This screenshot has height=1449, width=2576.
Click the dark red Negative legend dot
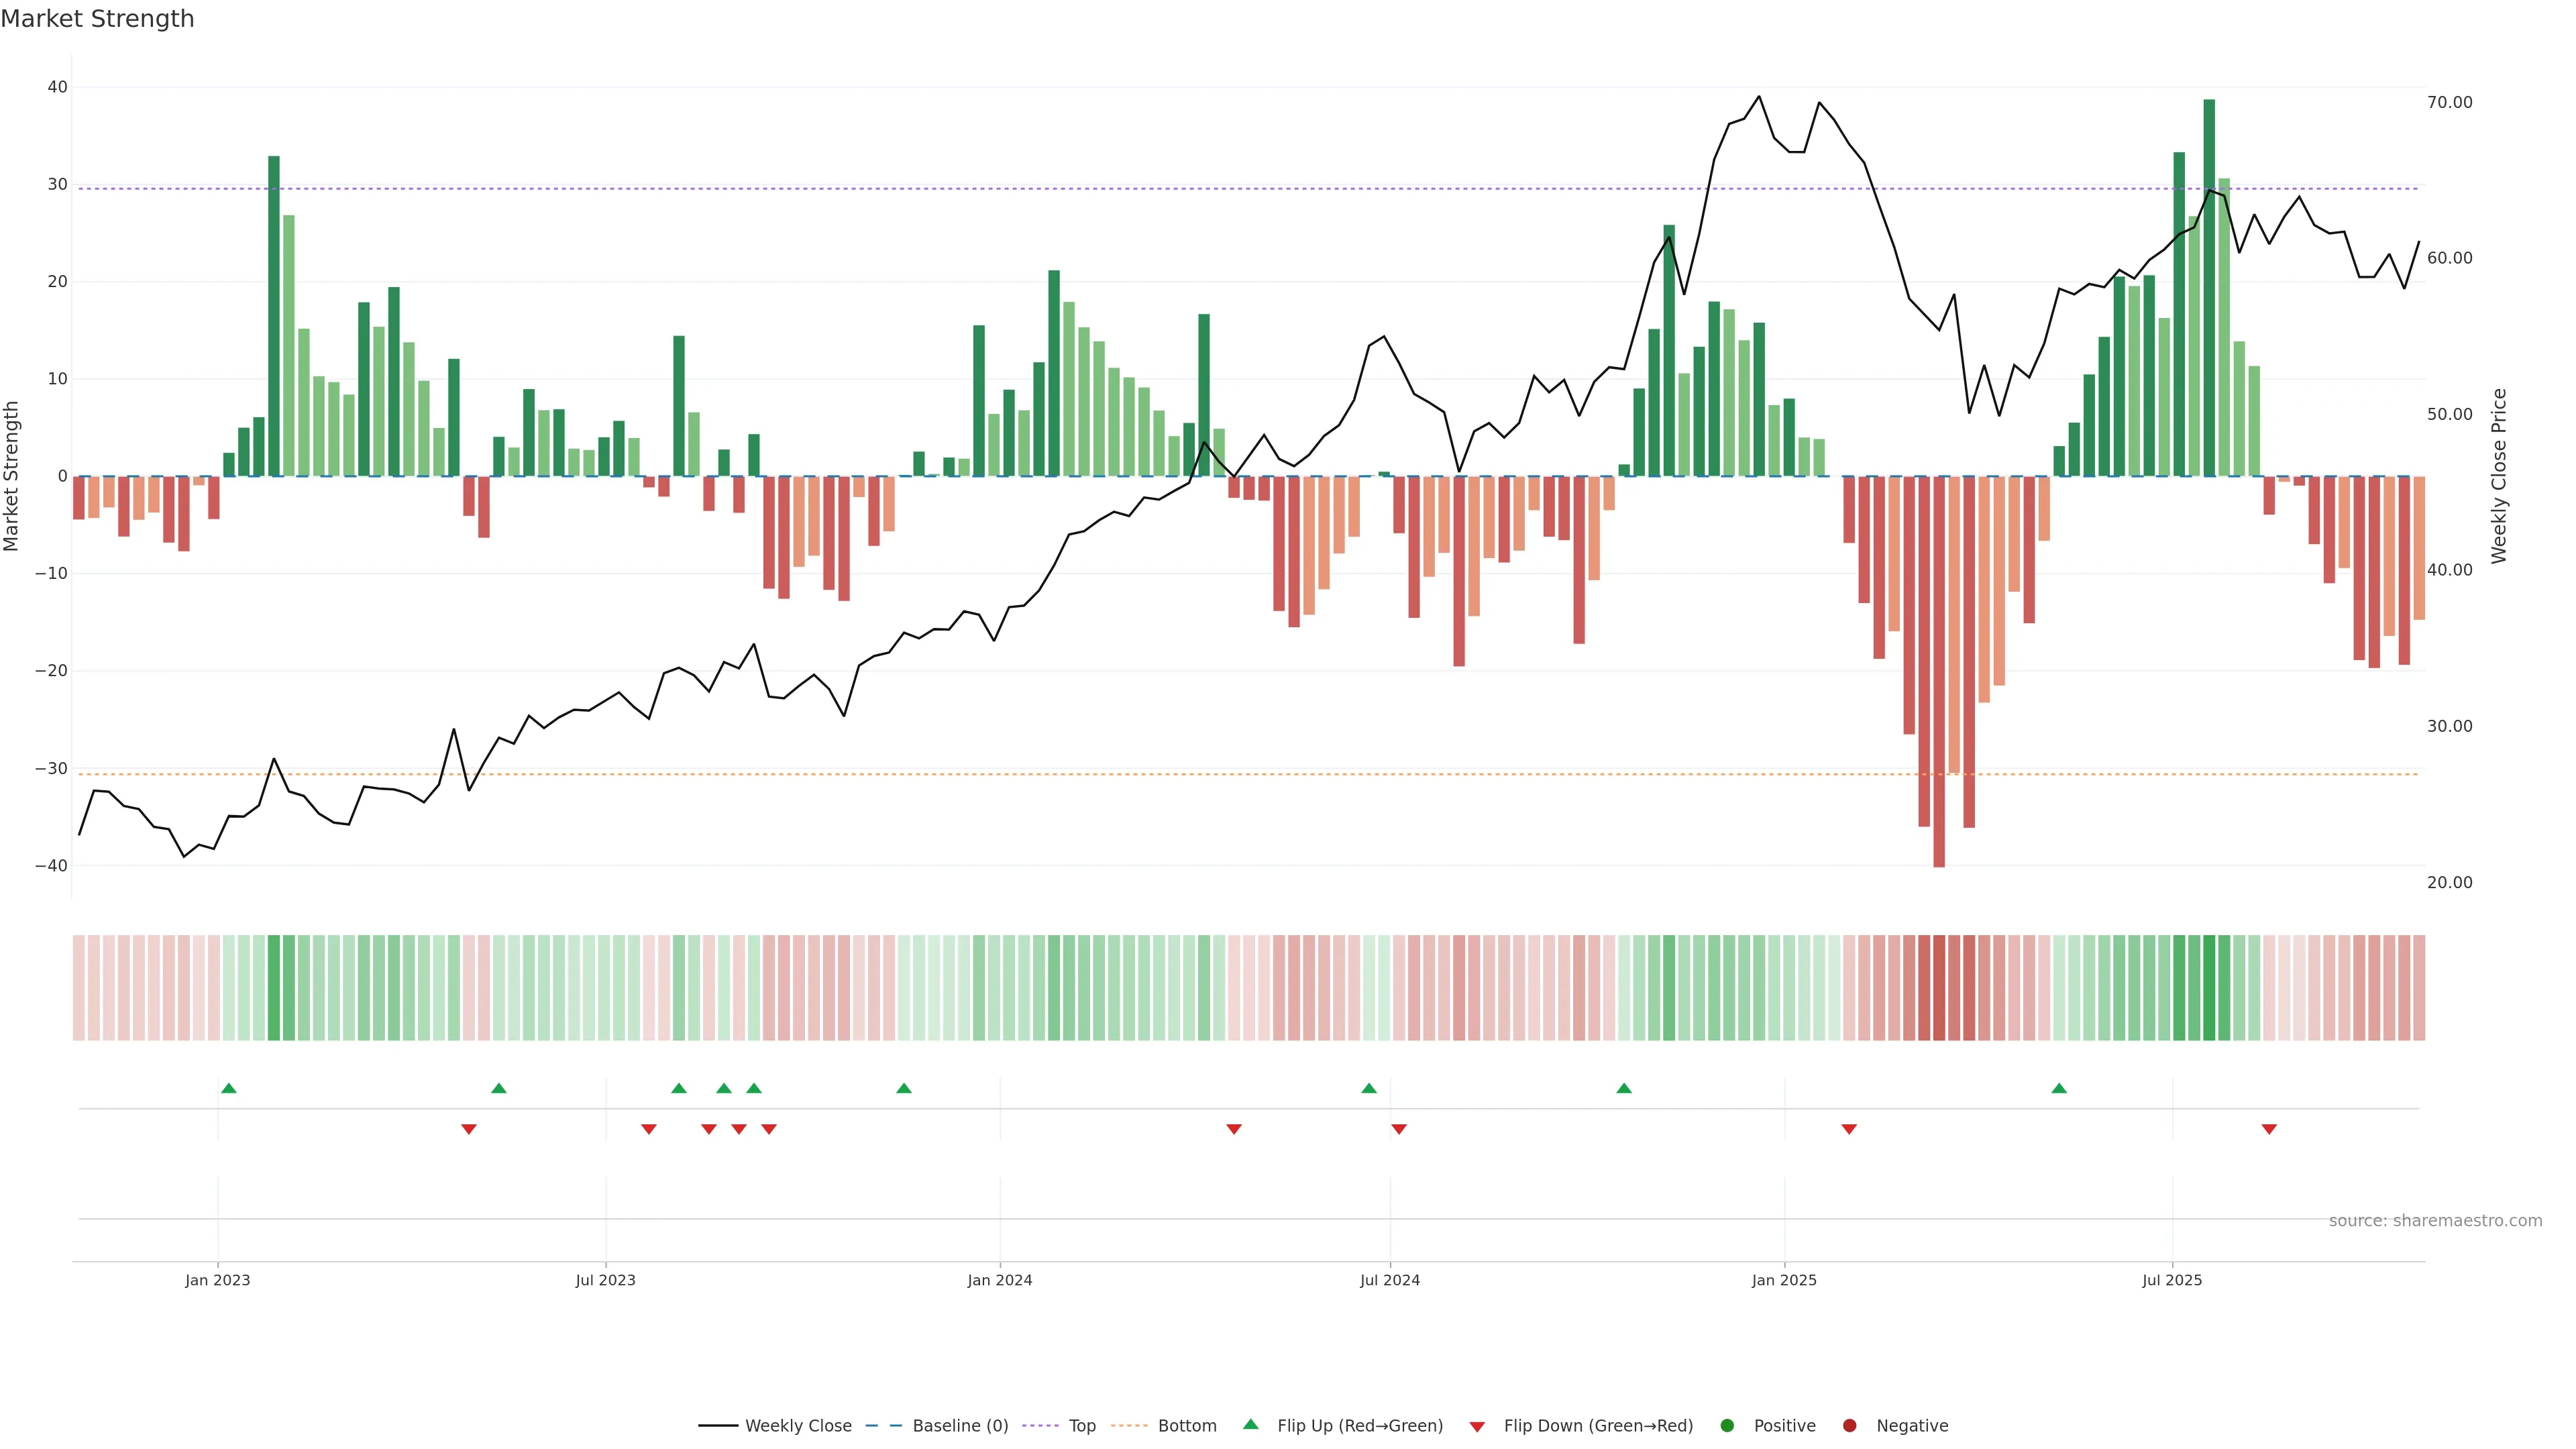pyautogui.click(x=1849, y=1426)
